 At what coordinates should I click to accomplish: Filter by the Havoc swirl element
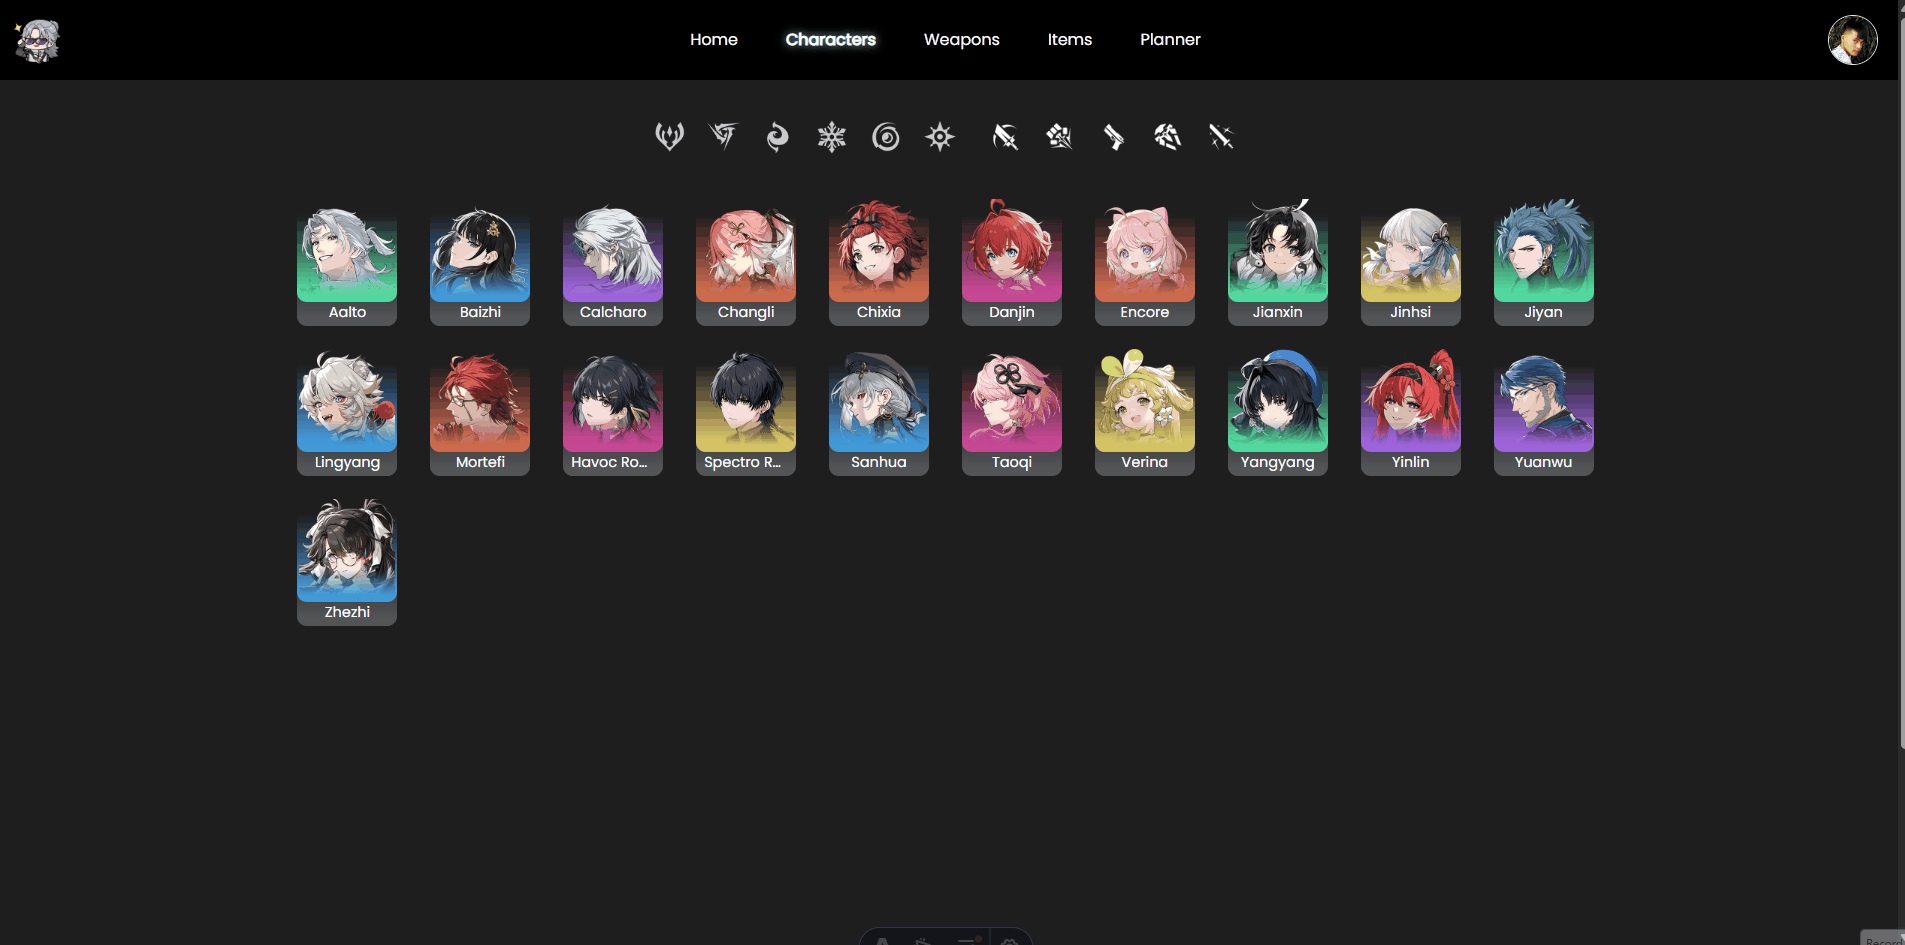pos(885,136)
